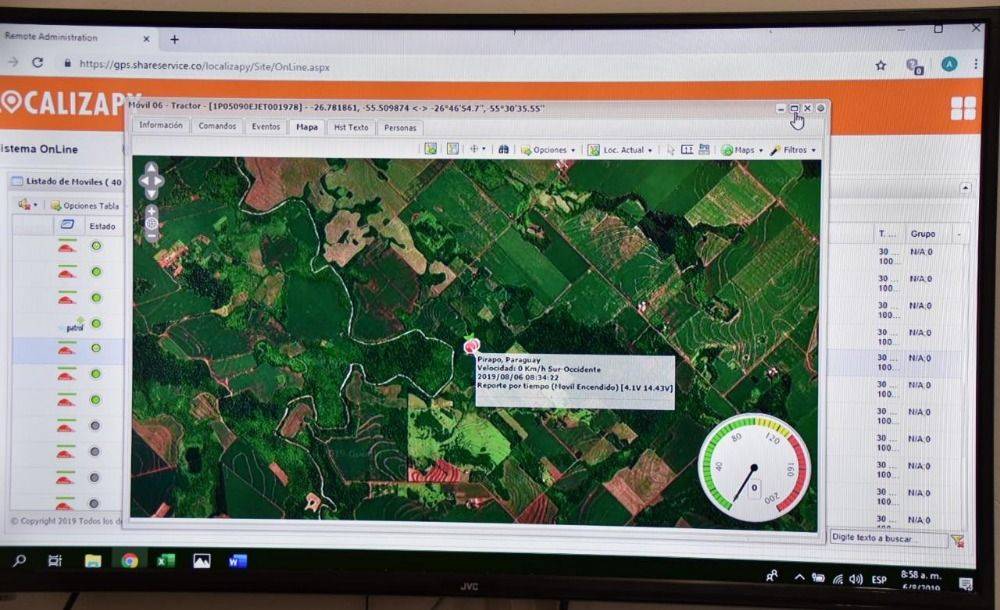Open Excel from the Windows taskbar
The height and width of the screenshot is (610, 1000).
165,561
